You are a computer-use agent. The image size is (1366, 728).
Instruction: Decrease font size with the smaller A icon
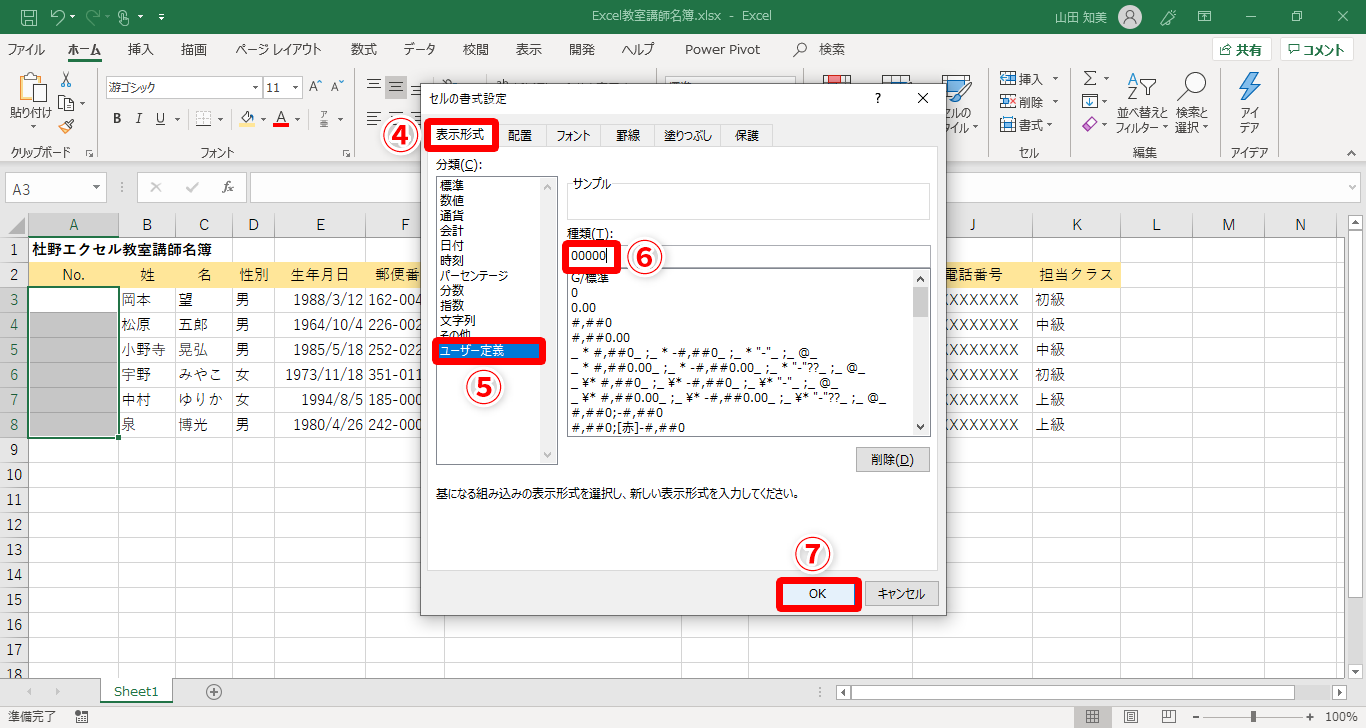click(x=337, y=87)
